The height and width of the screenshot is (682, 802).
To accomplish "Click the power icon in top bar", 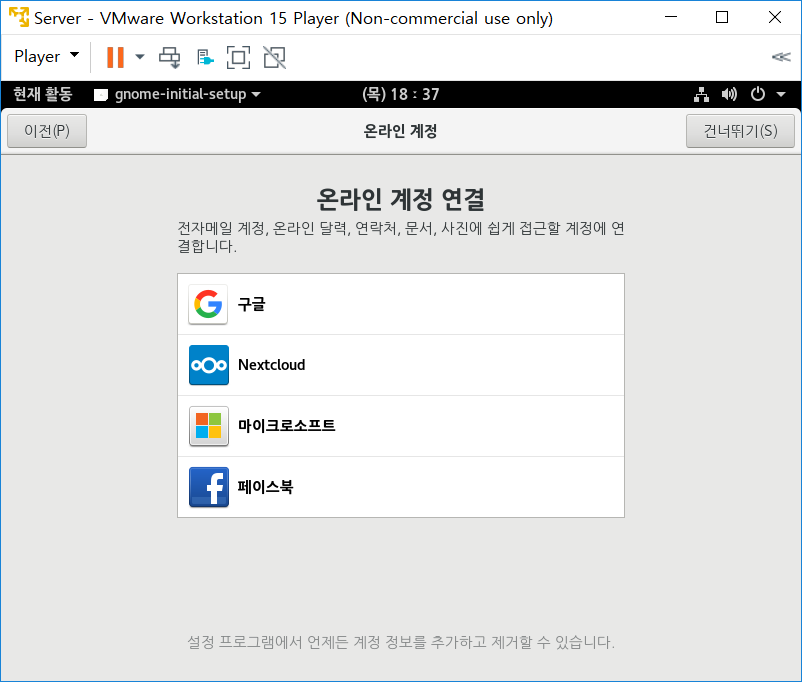I will 758,94.
